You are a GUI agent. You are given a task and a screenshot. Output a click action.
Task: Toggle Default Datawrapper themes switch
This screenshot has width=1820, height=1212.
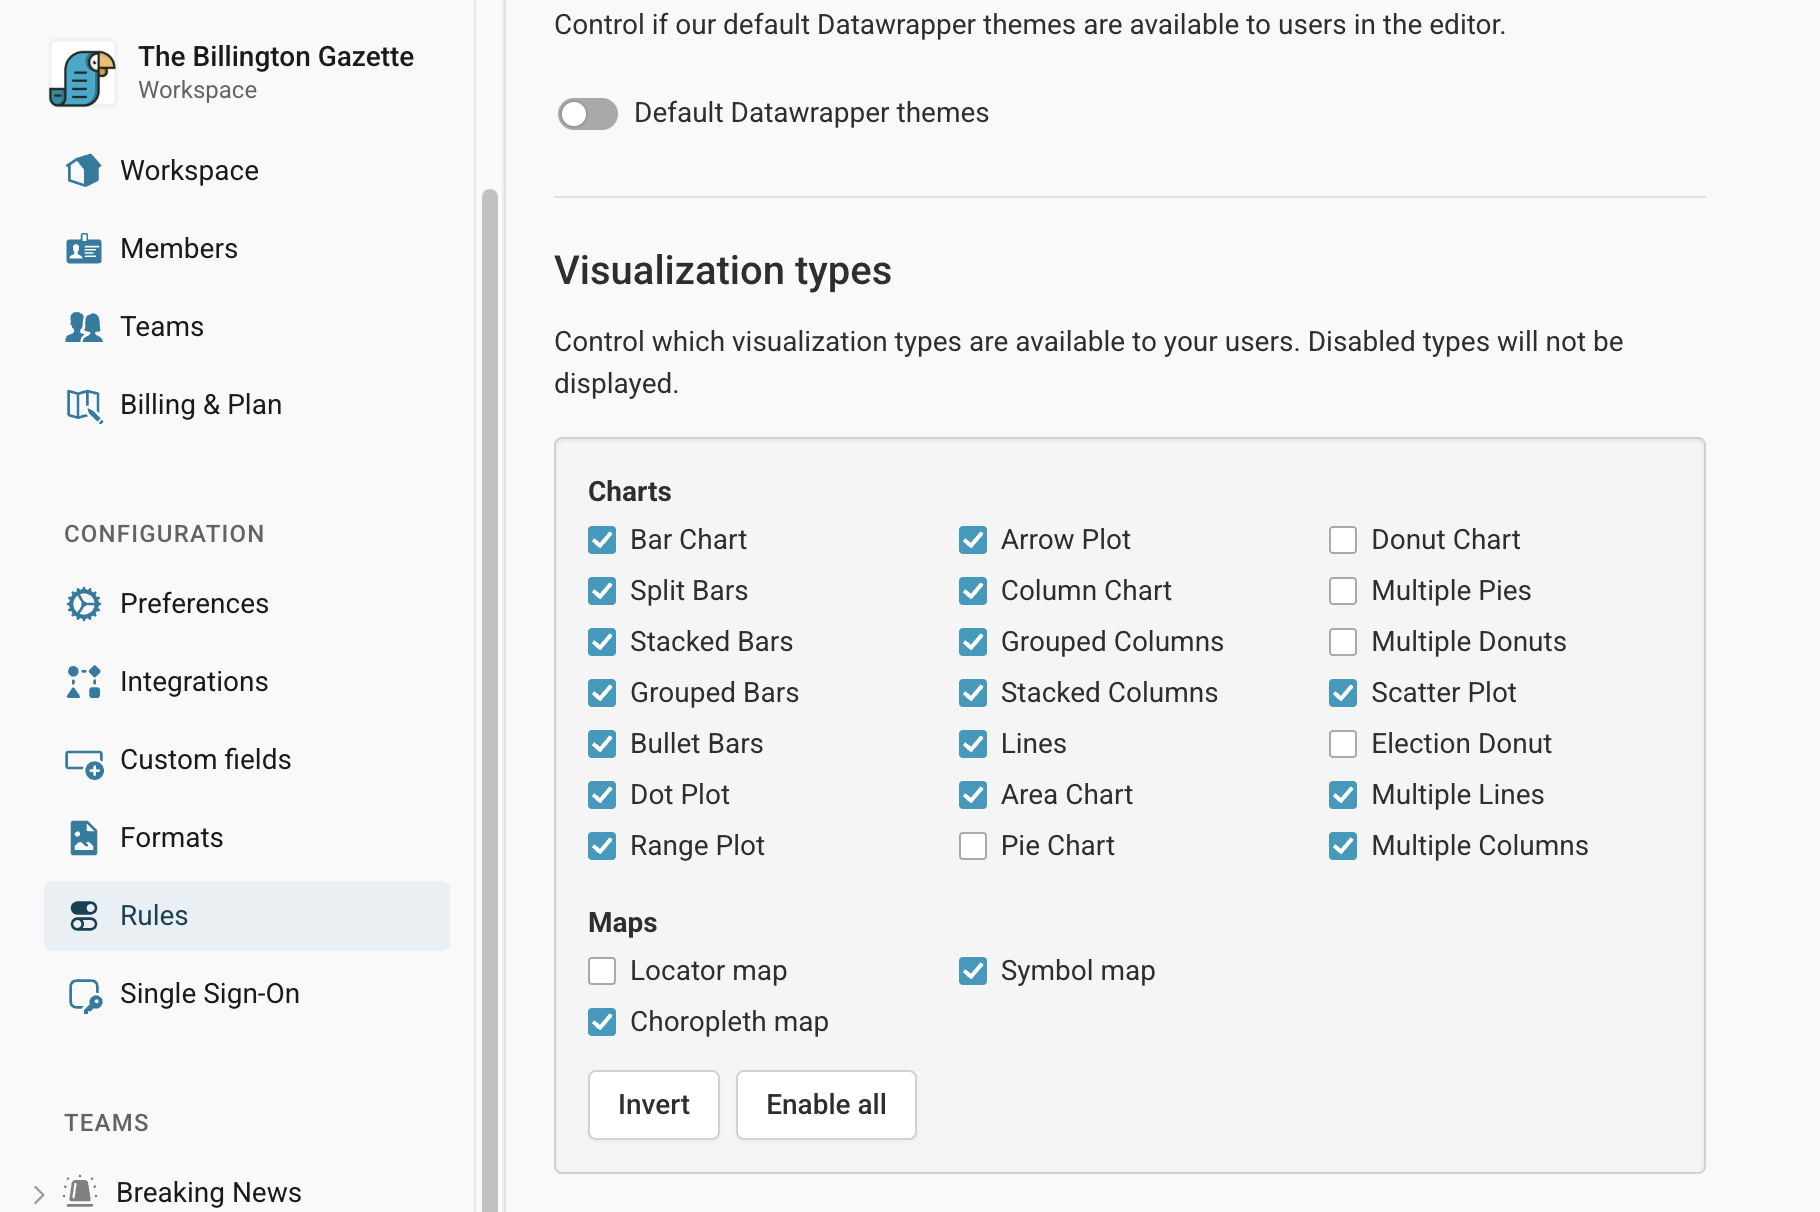point(588,114)
